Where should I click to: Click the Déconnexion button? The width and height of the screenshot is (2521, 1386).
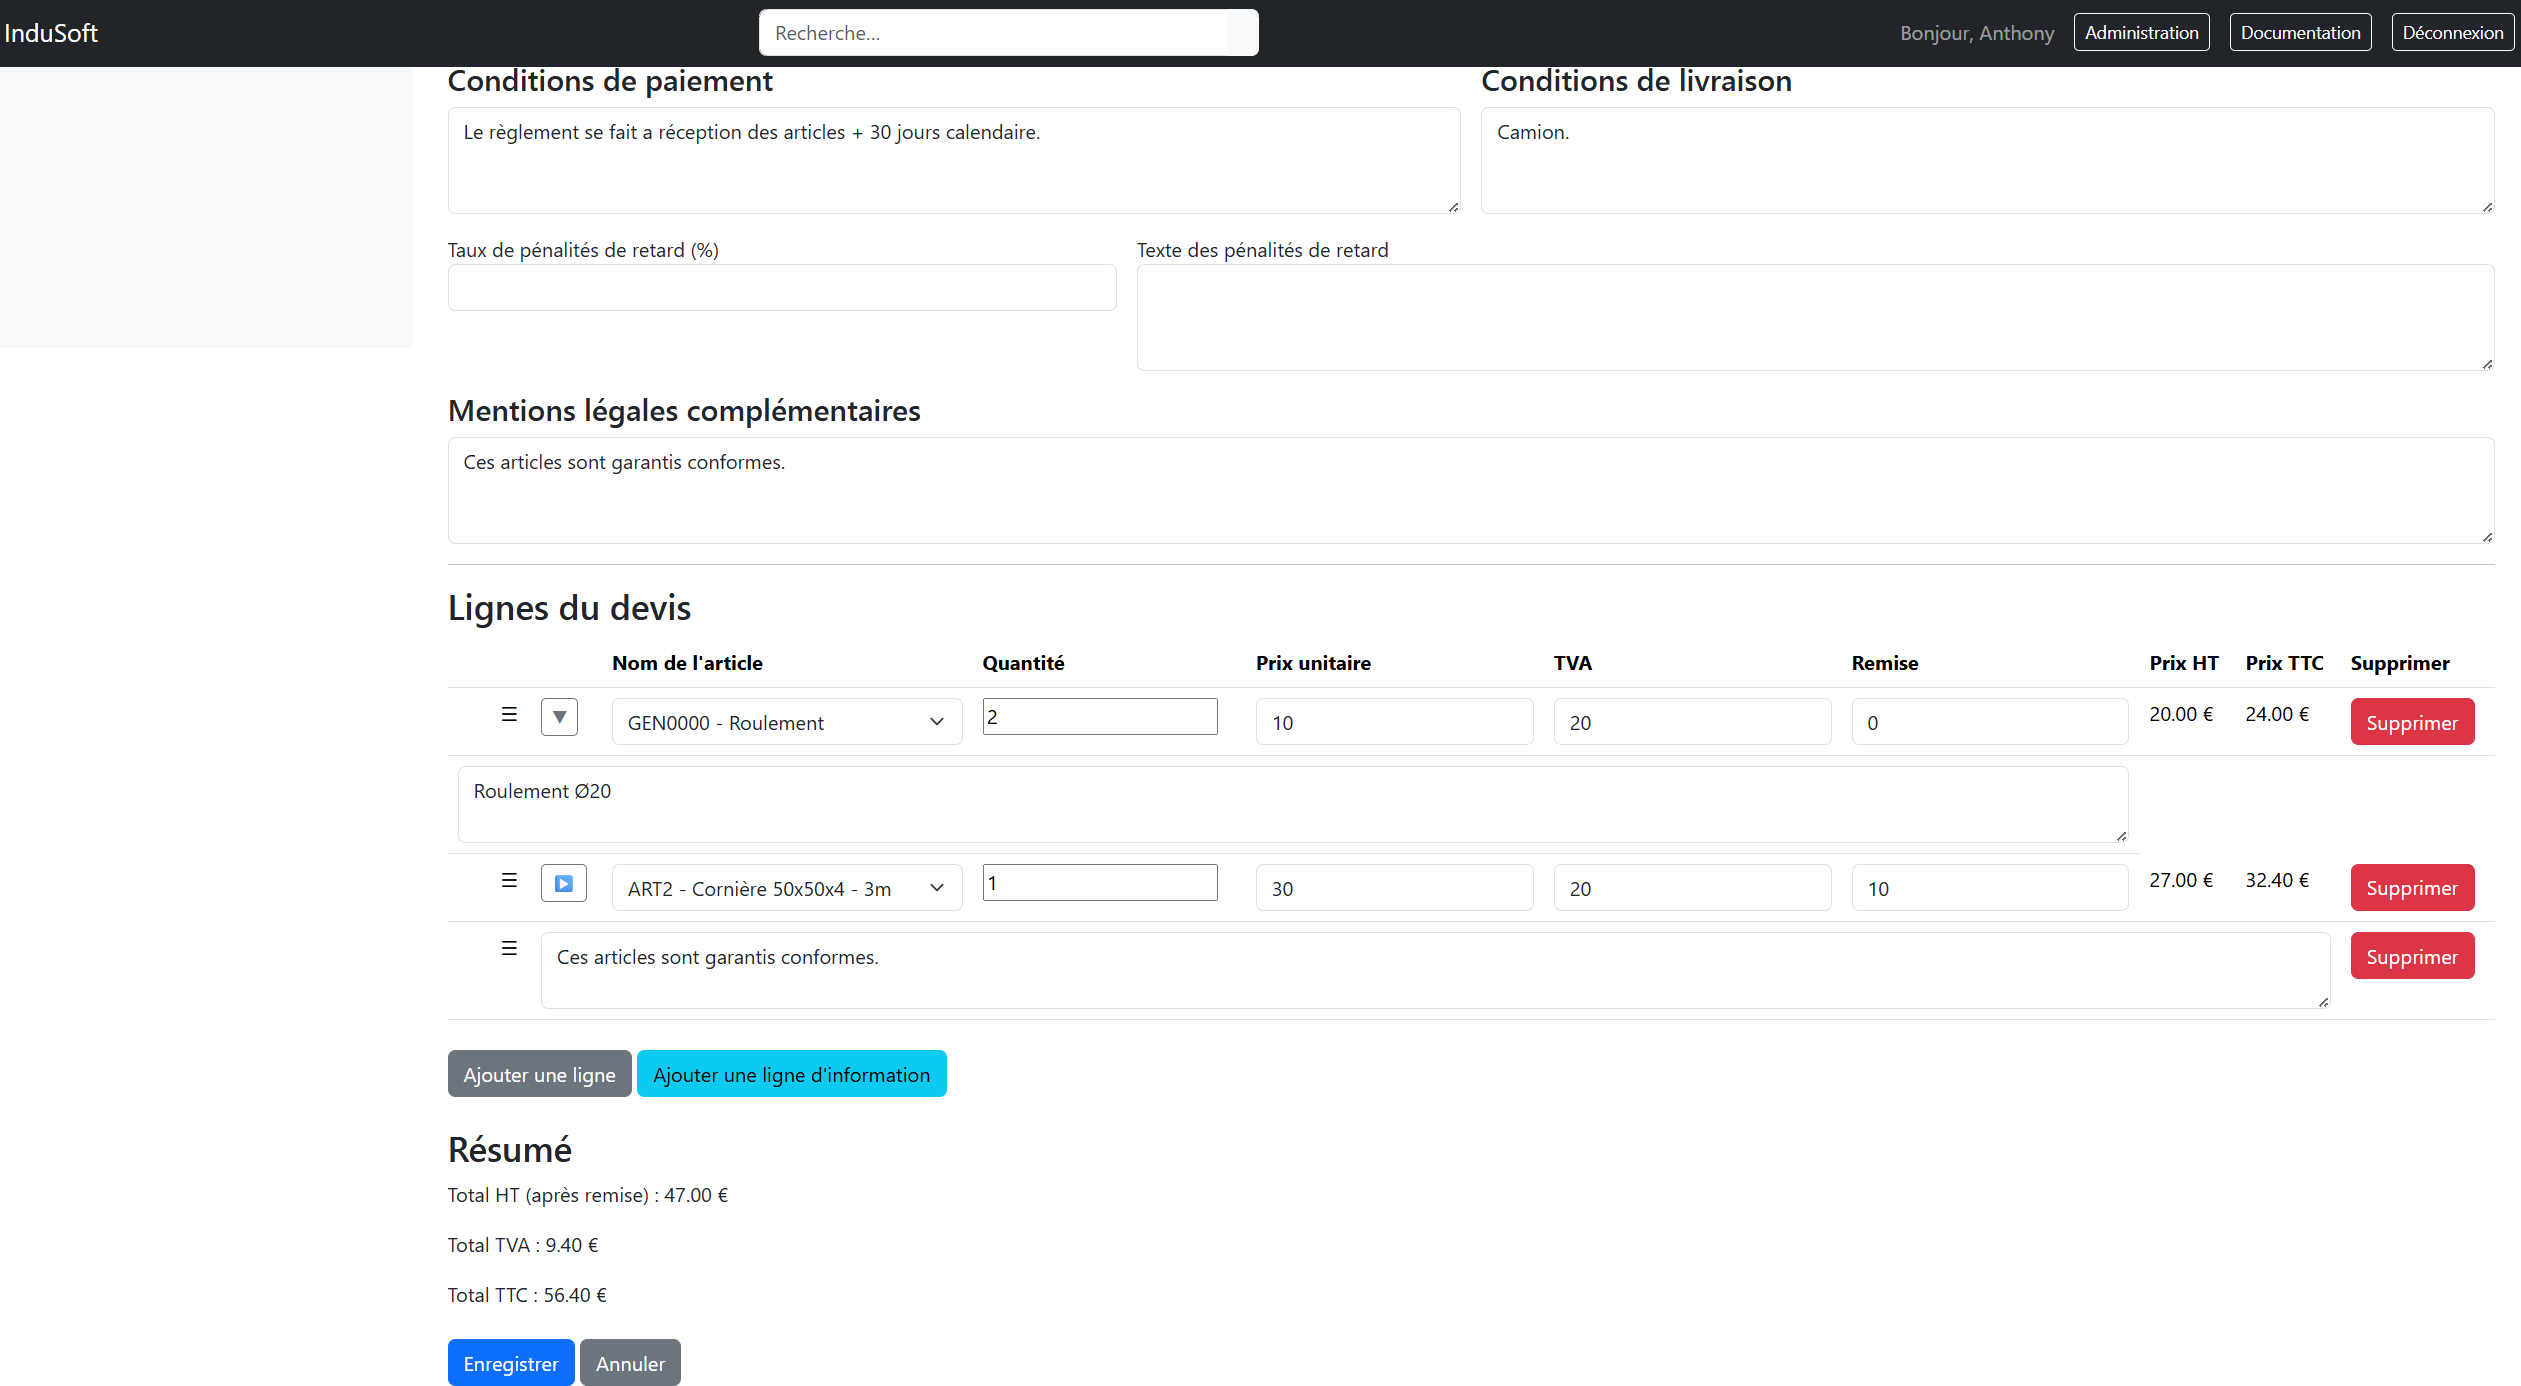click(2452, 33)
